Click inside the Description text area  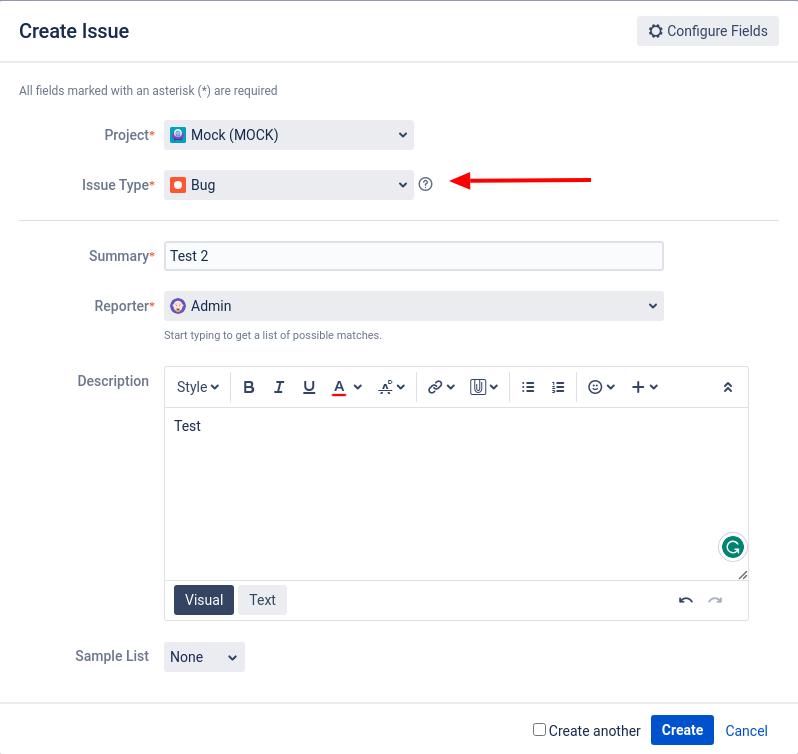(456, 494)
